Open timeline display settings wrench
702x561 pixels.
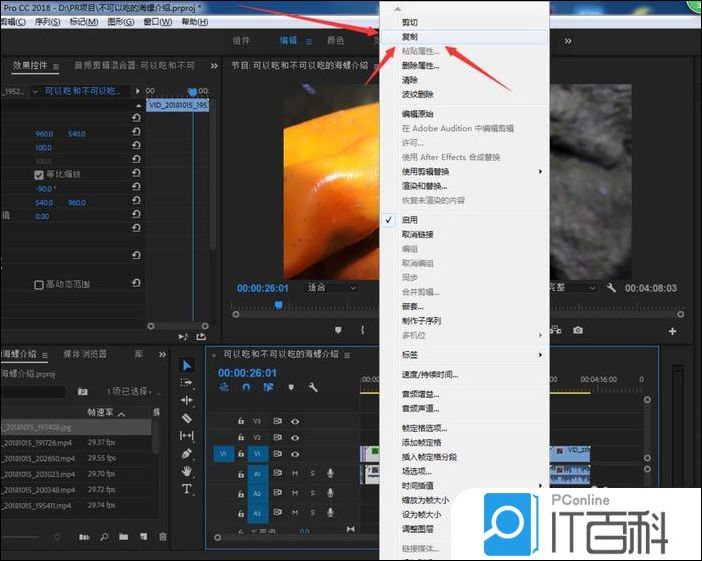[313, 387]
